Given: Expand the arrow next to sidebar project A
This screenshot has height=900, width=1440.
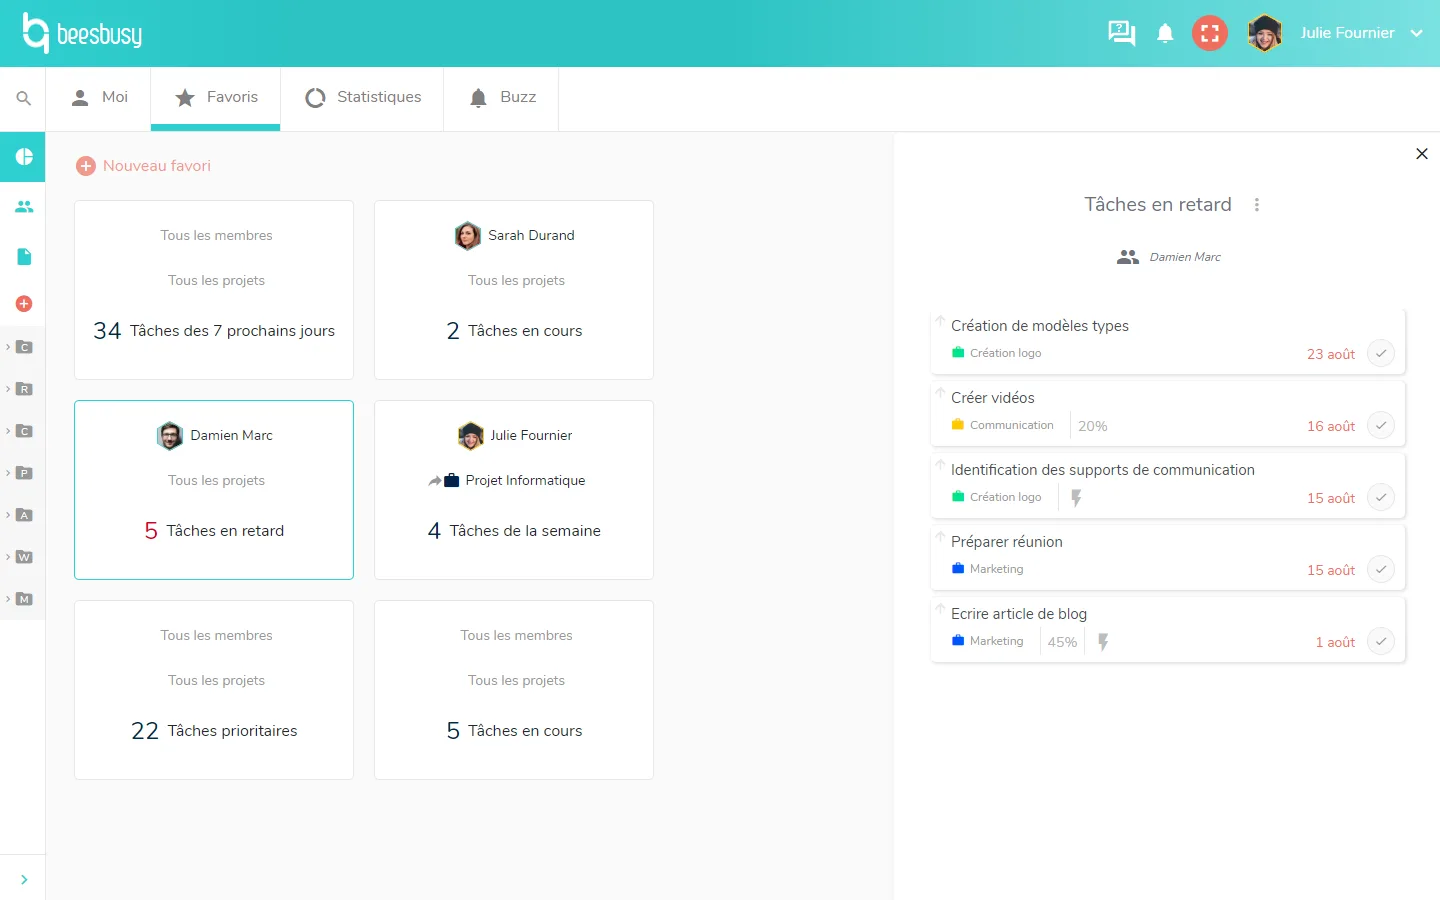Looking at the screenshot, I should (x=8, y=515).
